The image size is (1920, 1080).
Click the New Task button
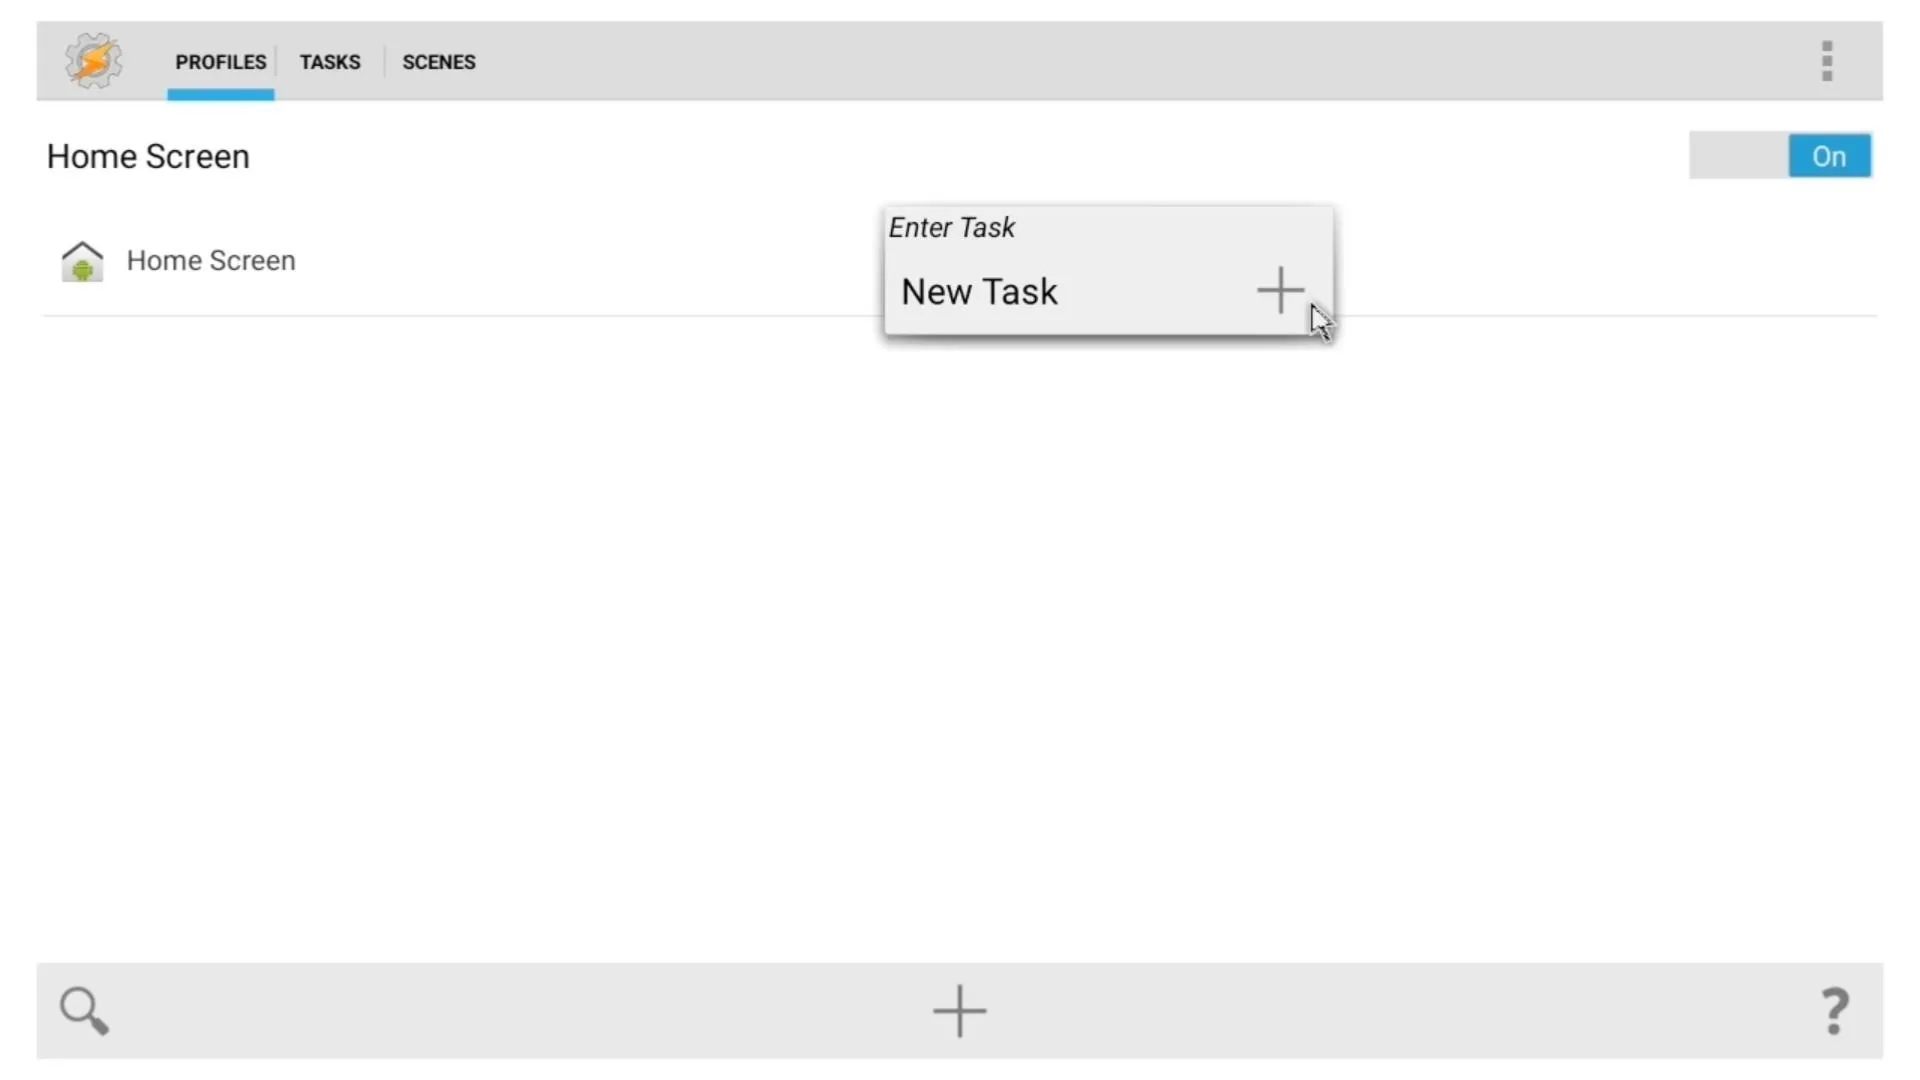tap(1105, 291)
